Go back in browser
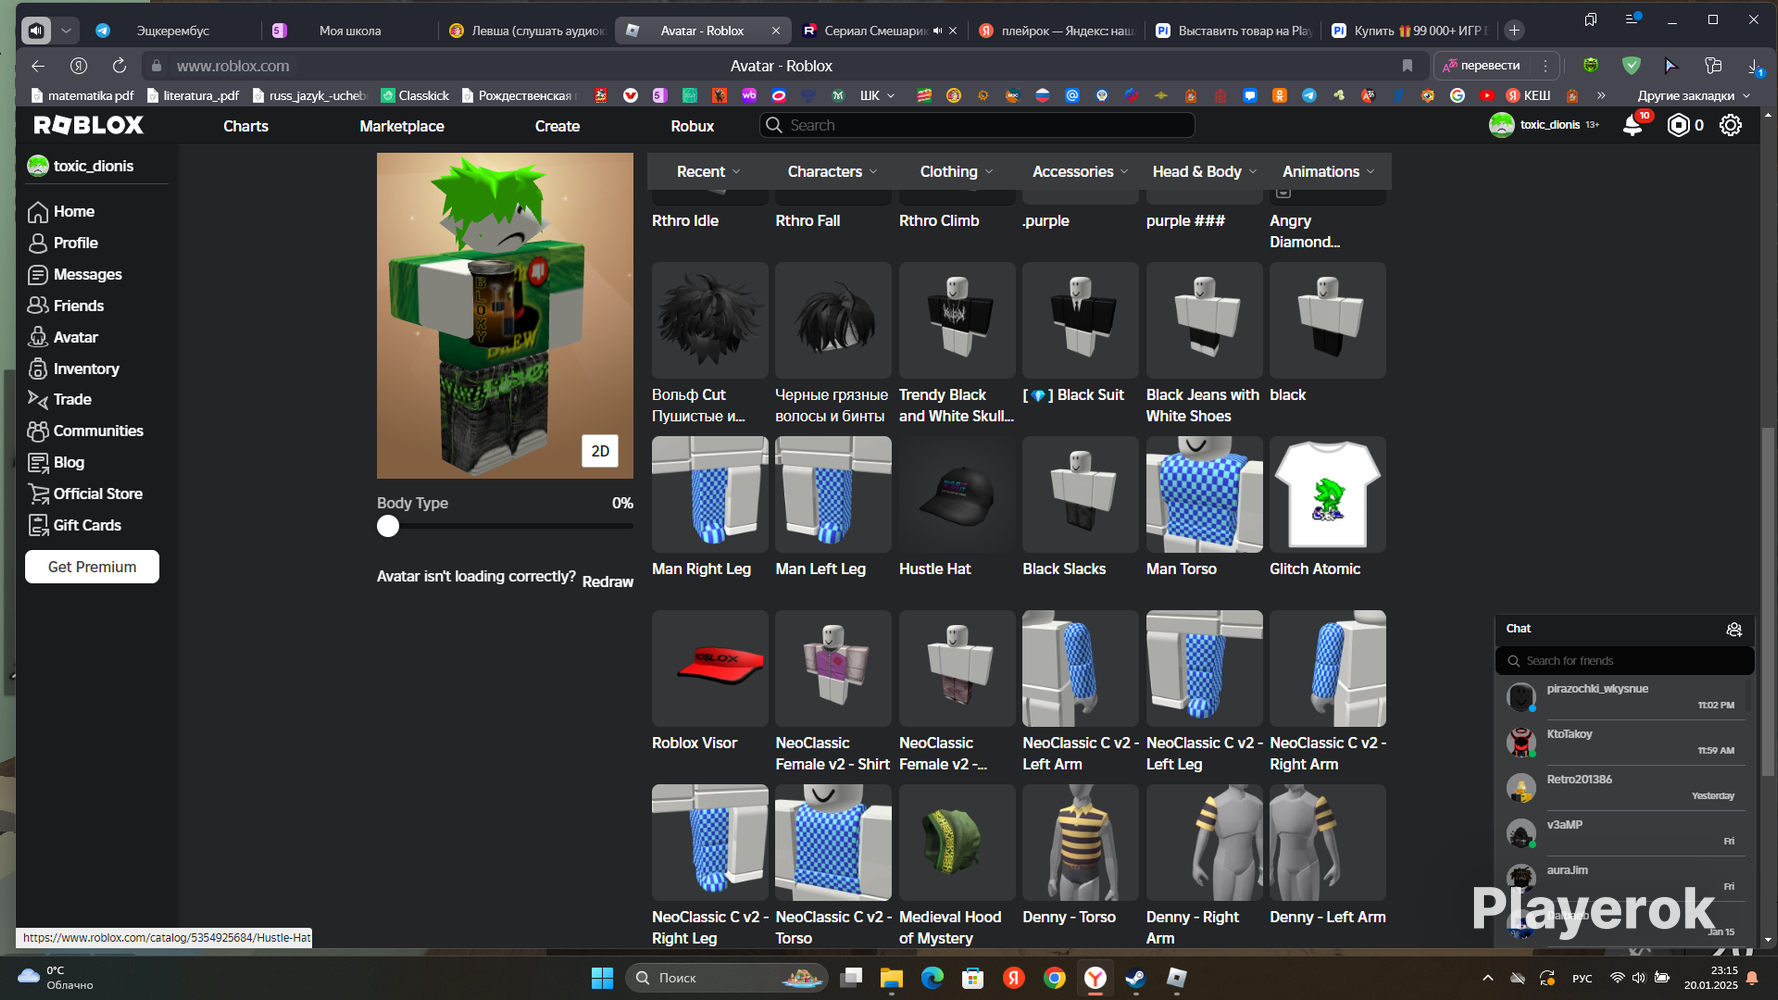The height and width of the screenshot is (1000, 1778). [x=38, y=66]
